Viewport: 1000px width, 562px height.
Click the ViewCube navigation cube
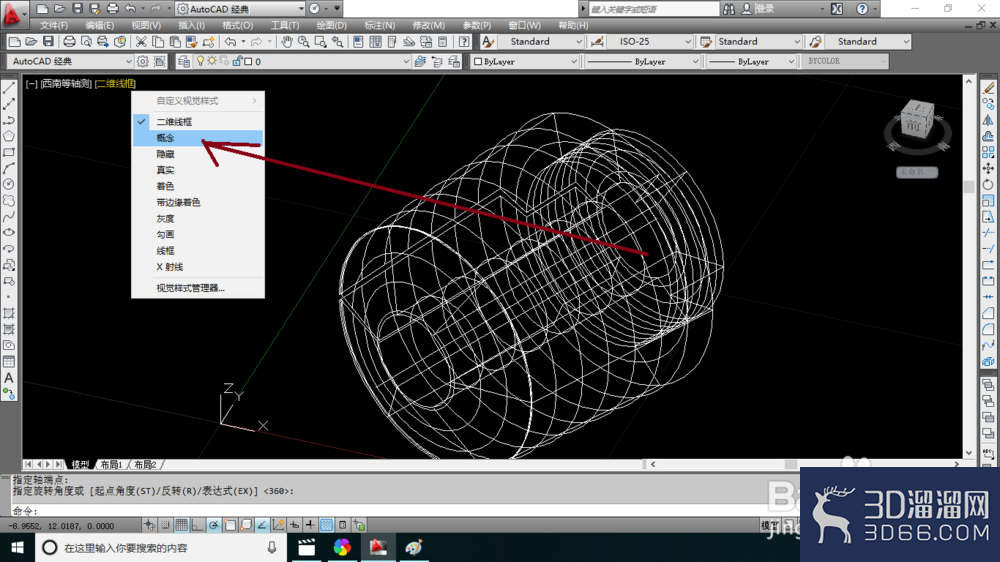918,122
